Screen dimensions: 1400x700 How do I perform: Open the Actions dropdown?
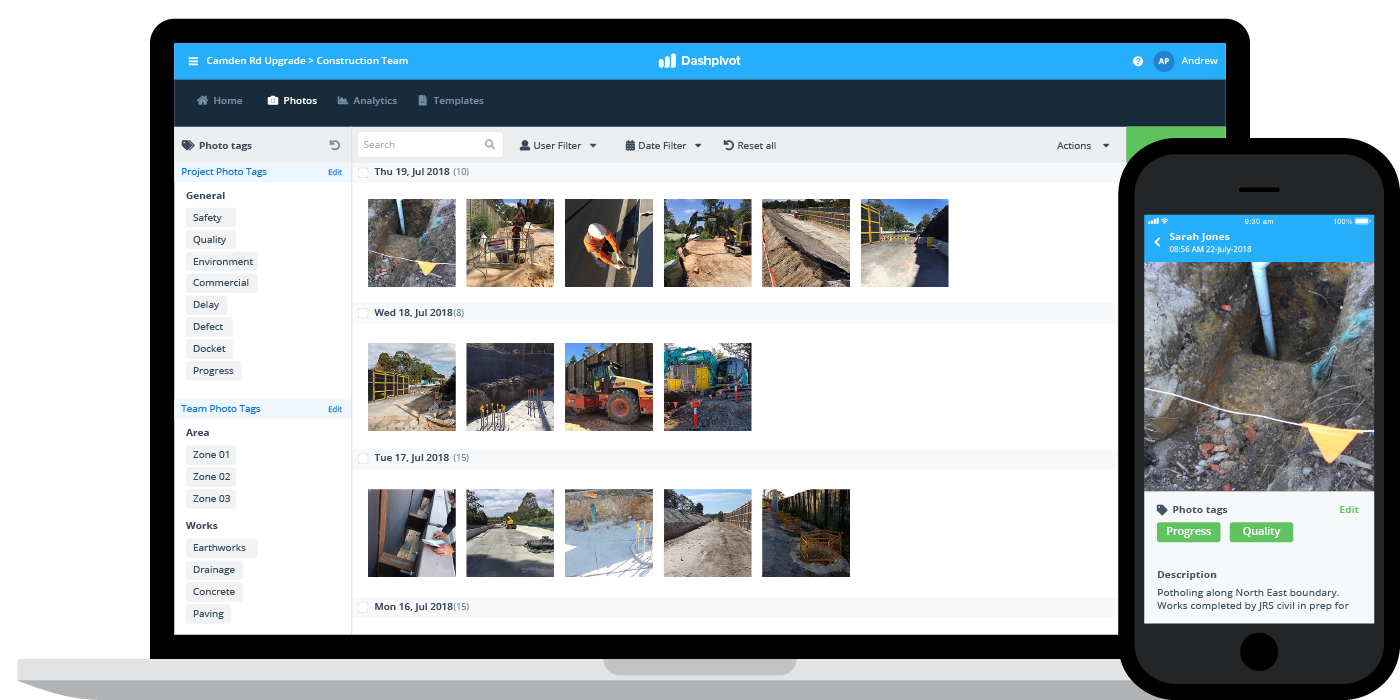coord(1083,145)
